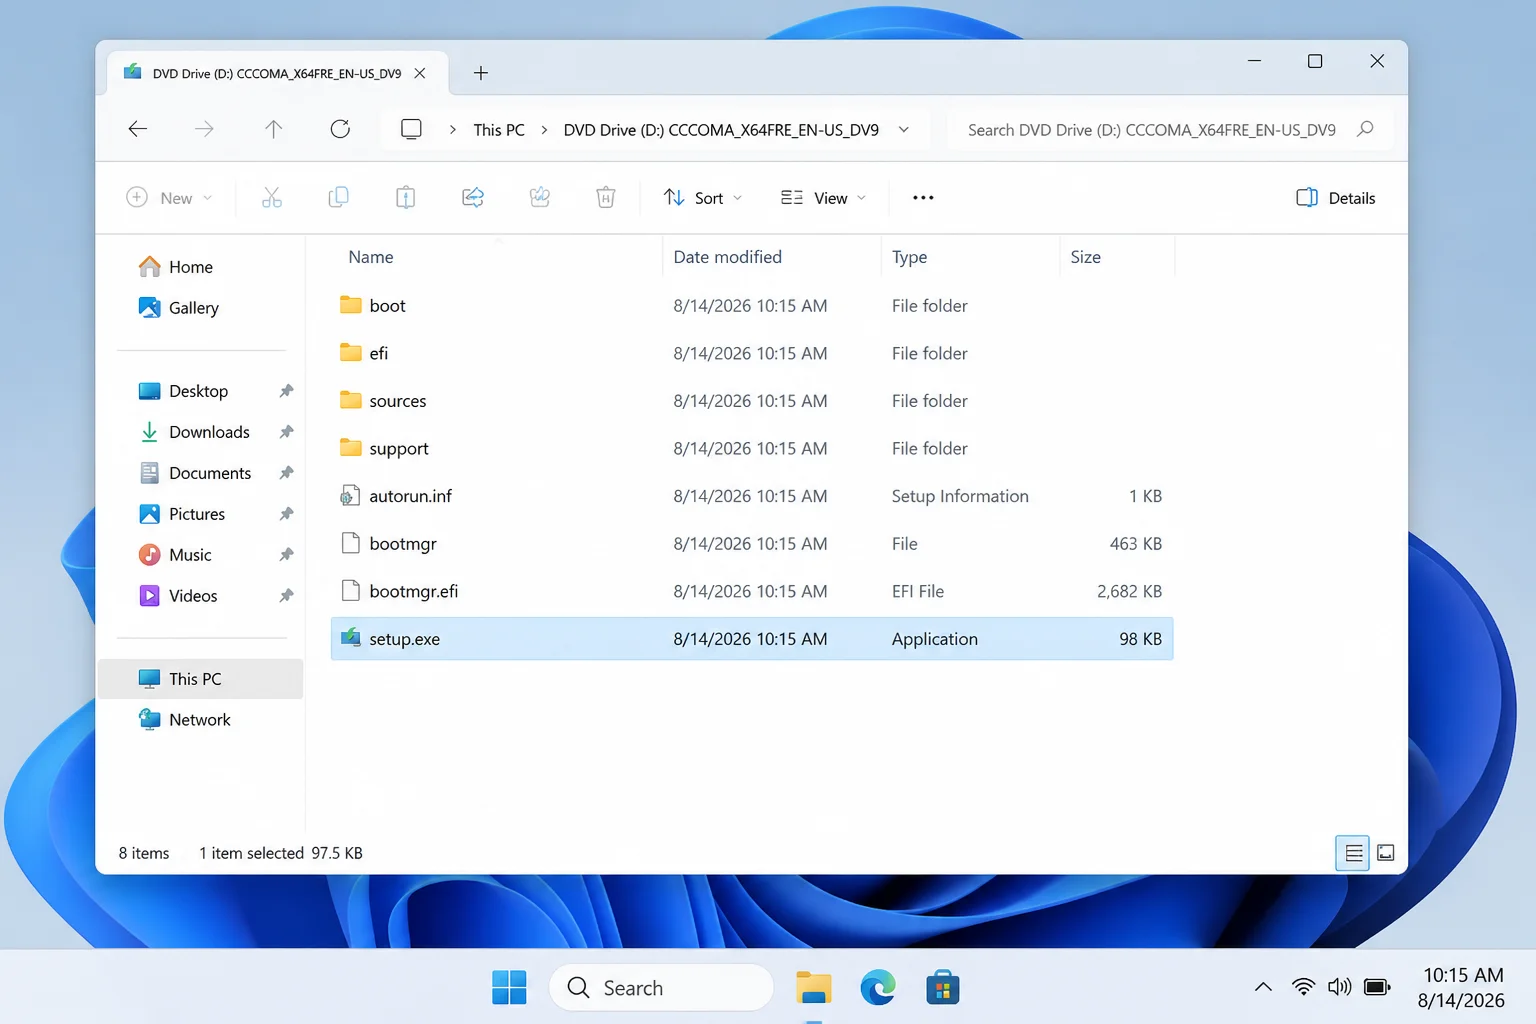Unpin Music using its pin icon

[286, 555]
